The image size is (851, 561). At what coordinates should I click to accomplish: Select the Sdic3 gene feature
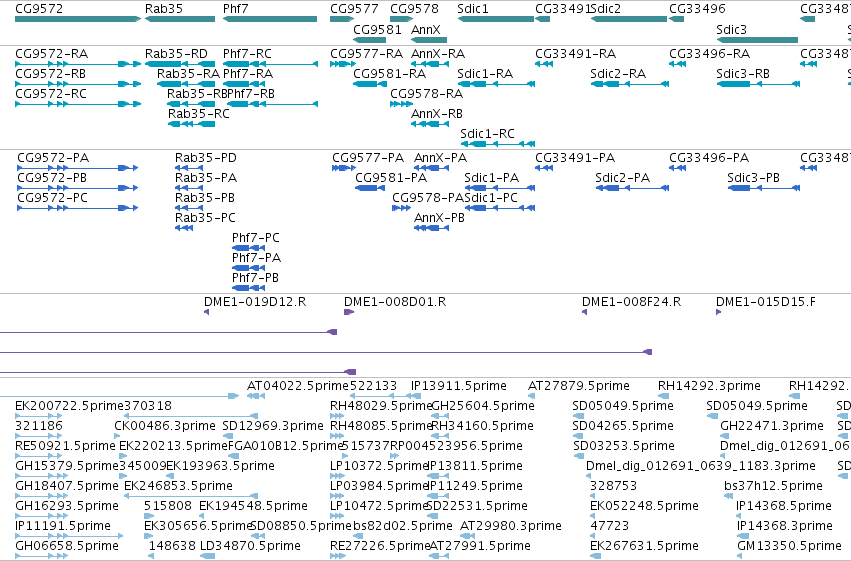click(757, 40)
